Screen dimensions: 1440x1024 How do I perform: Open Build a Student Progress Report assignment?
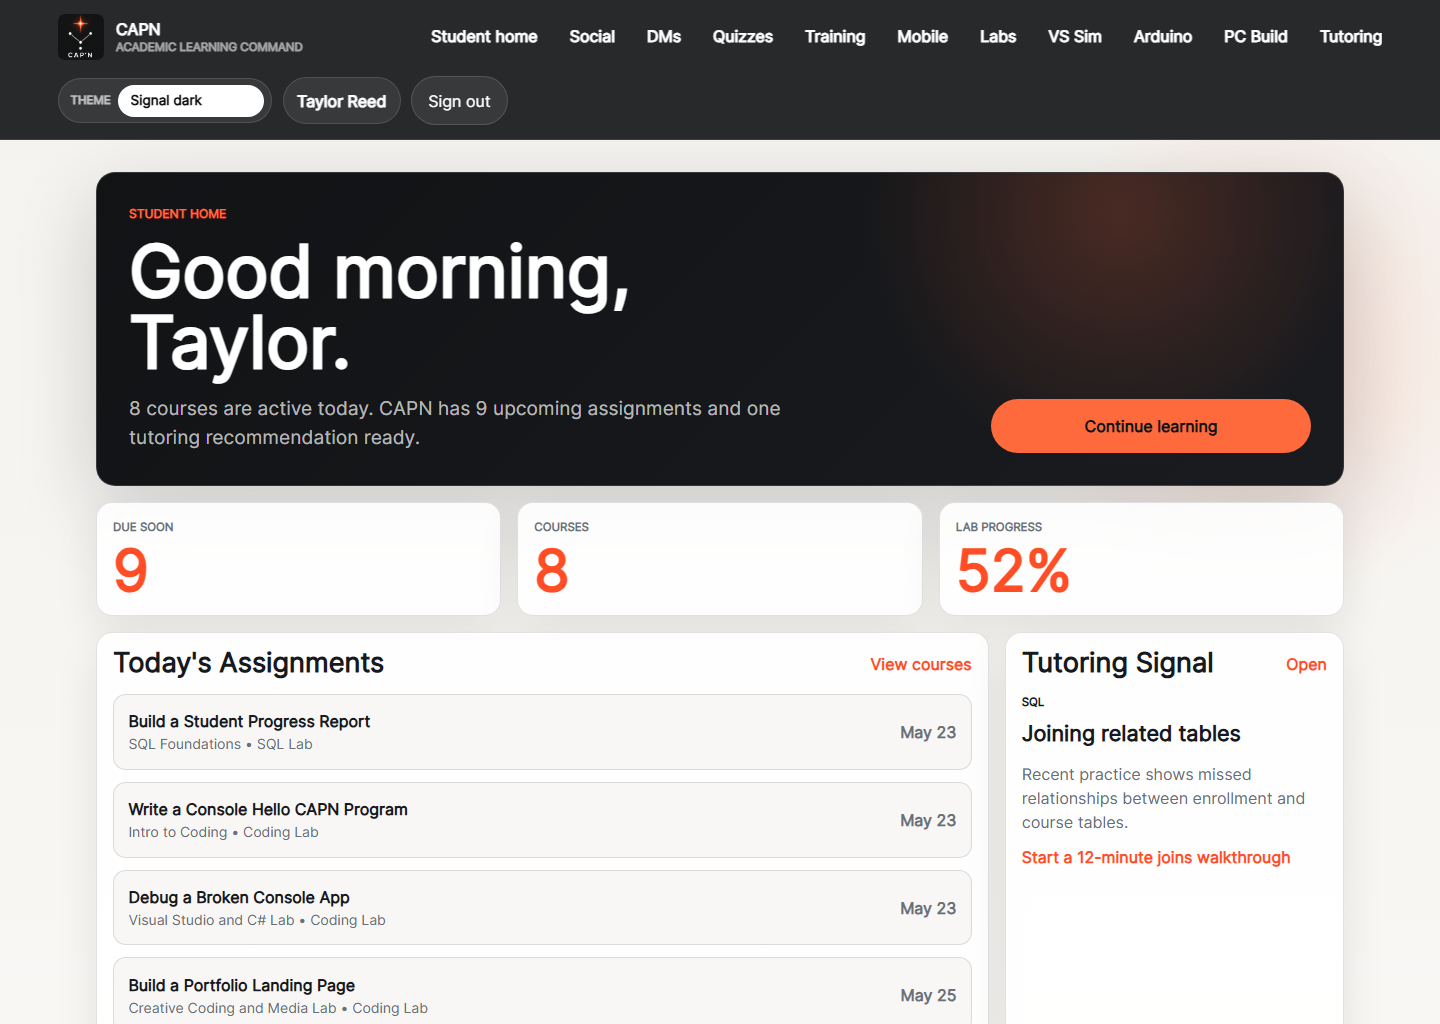tap(542, 732)
